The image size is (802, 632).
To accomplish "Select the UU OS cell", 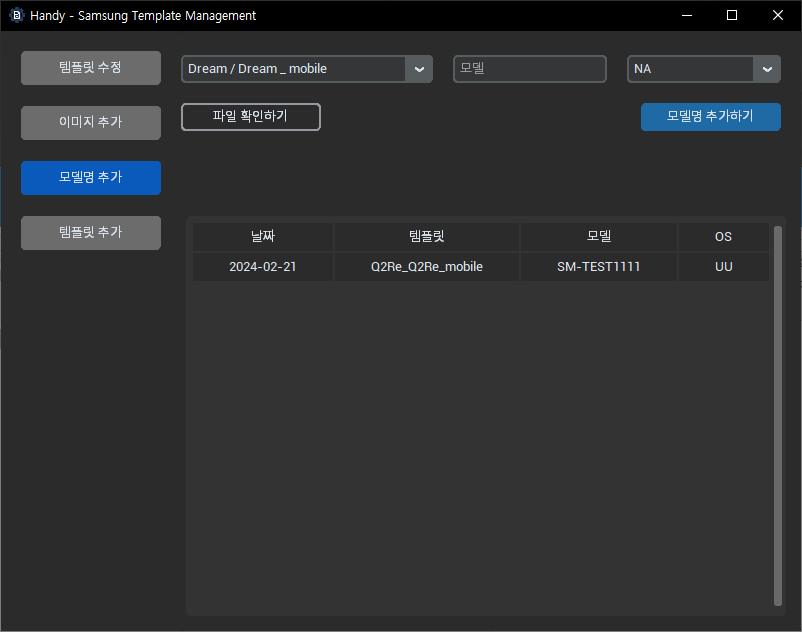I will pos(723,266).
